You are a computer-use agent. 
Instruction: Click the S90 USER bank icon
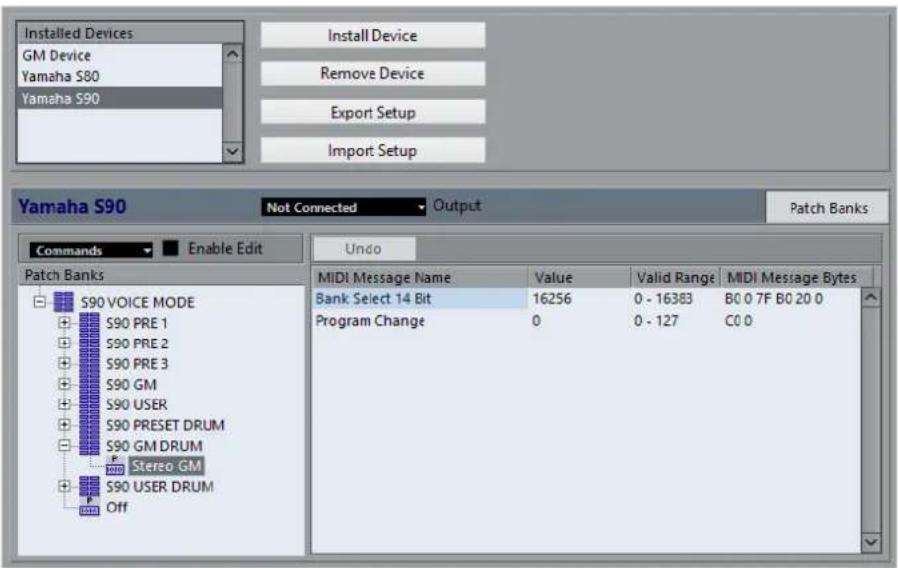click(x=89, y=404)
